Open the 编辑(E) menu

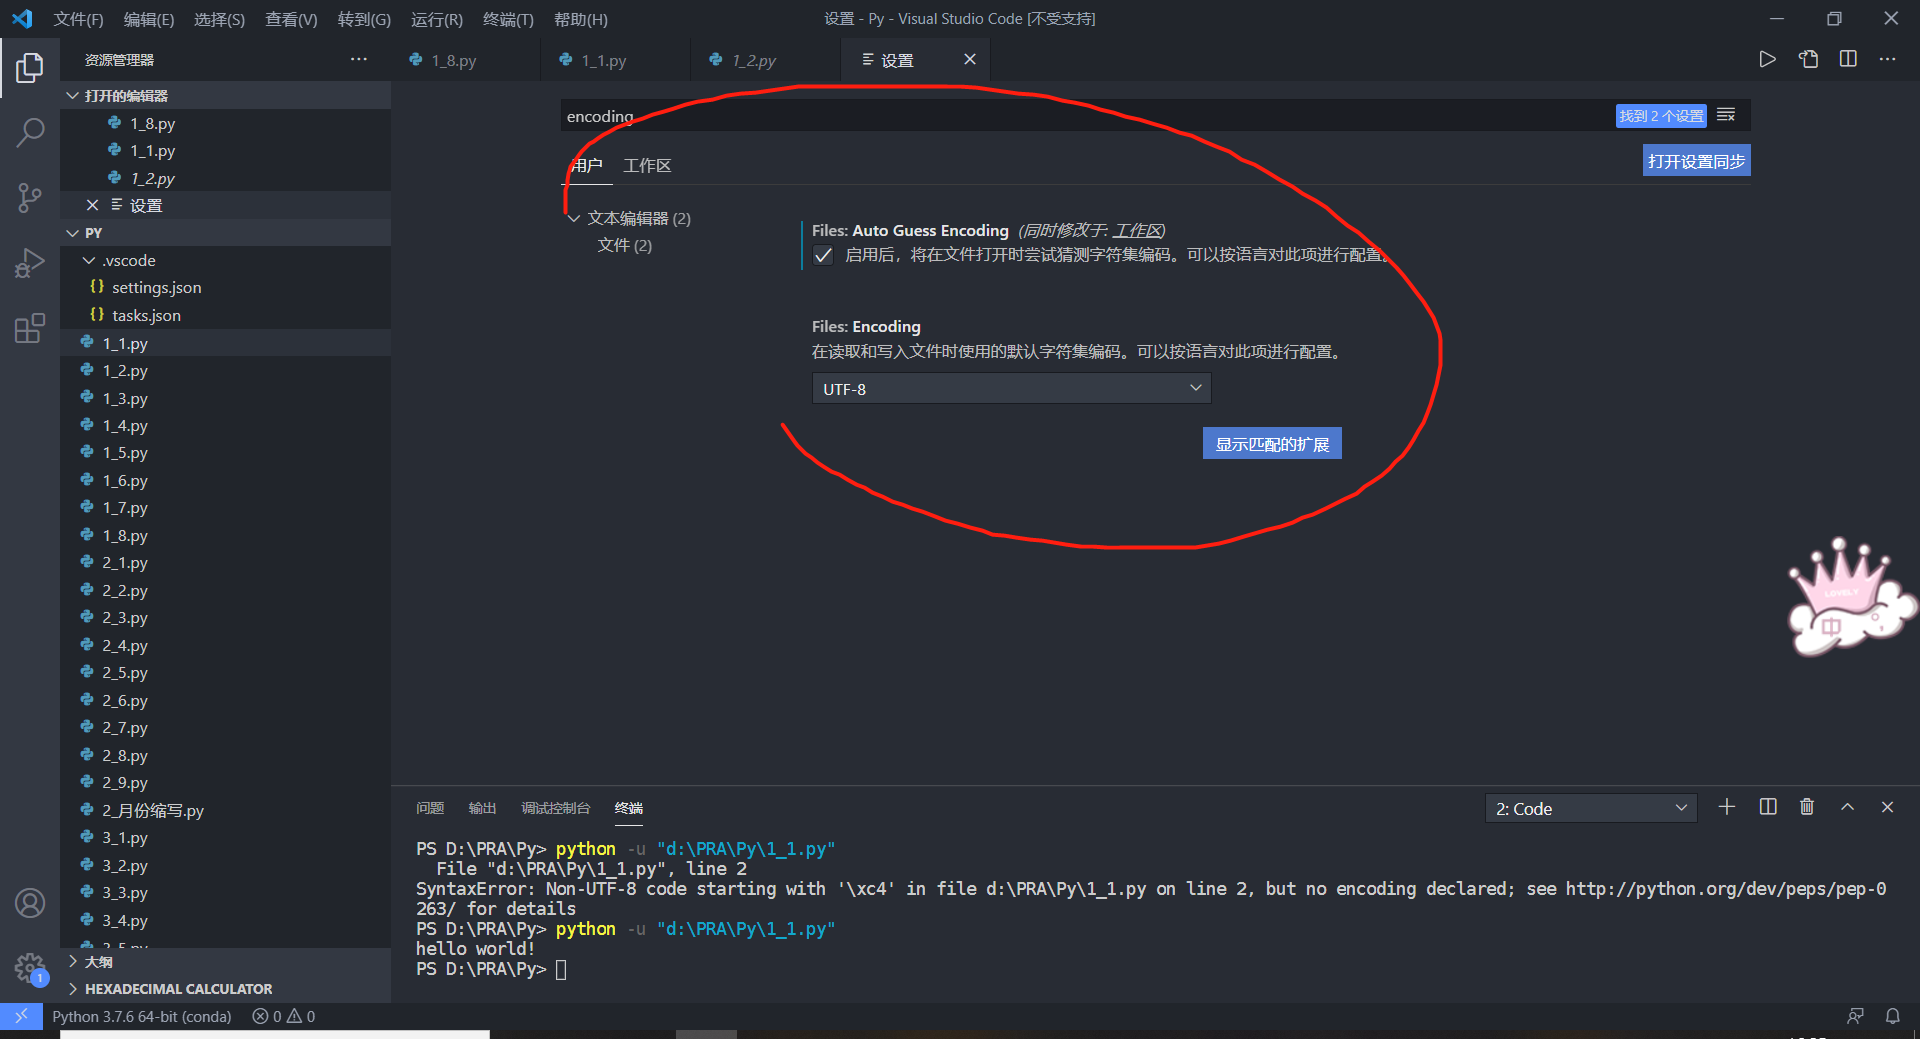point(149,19)
